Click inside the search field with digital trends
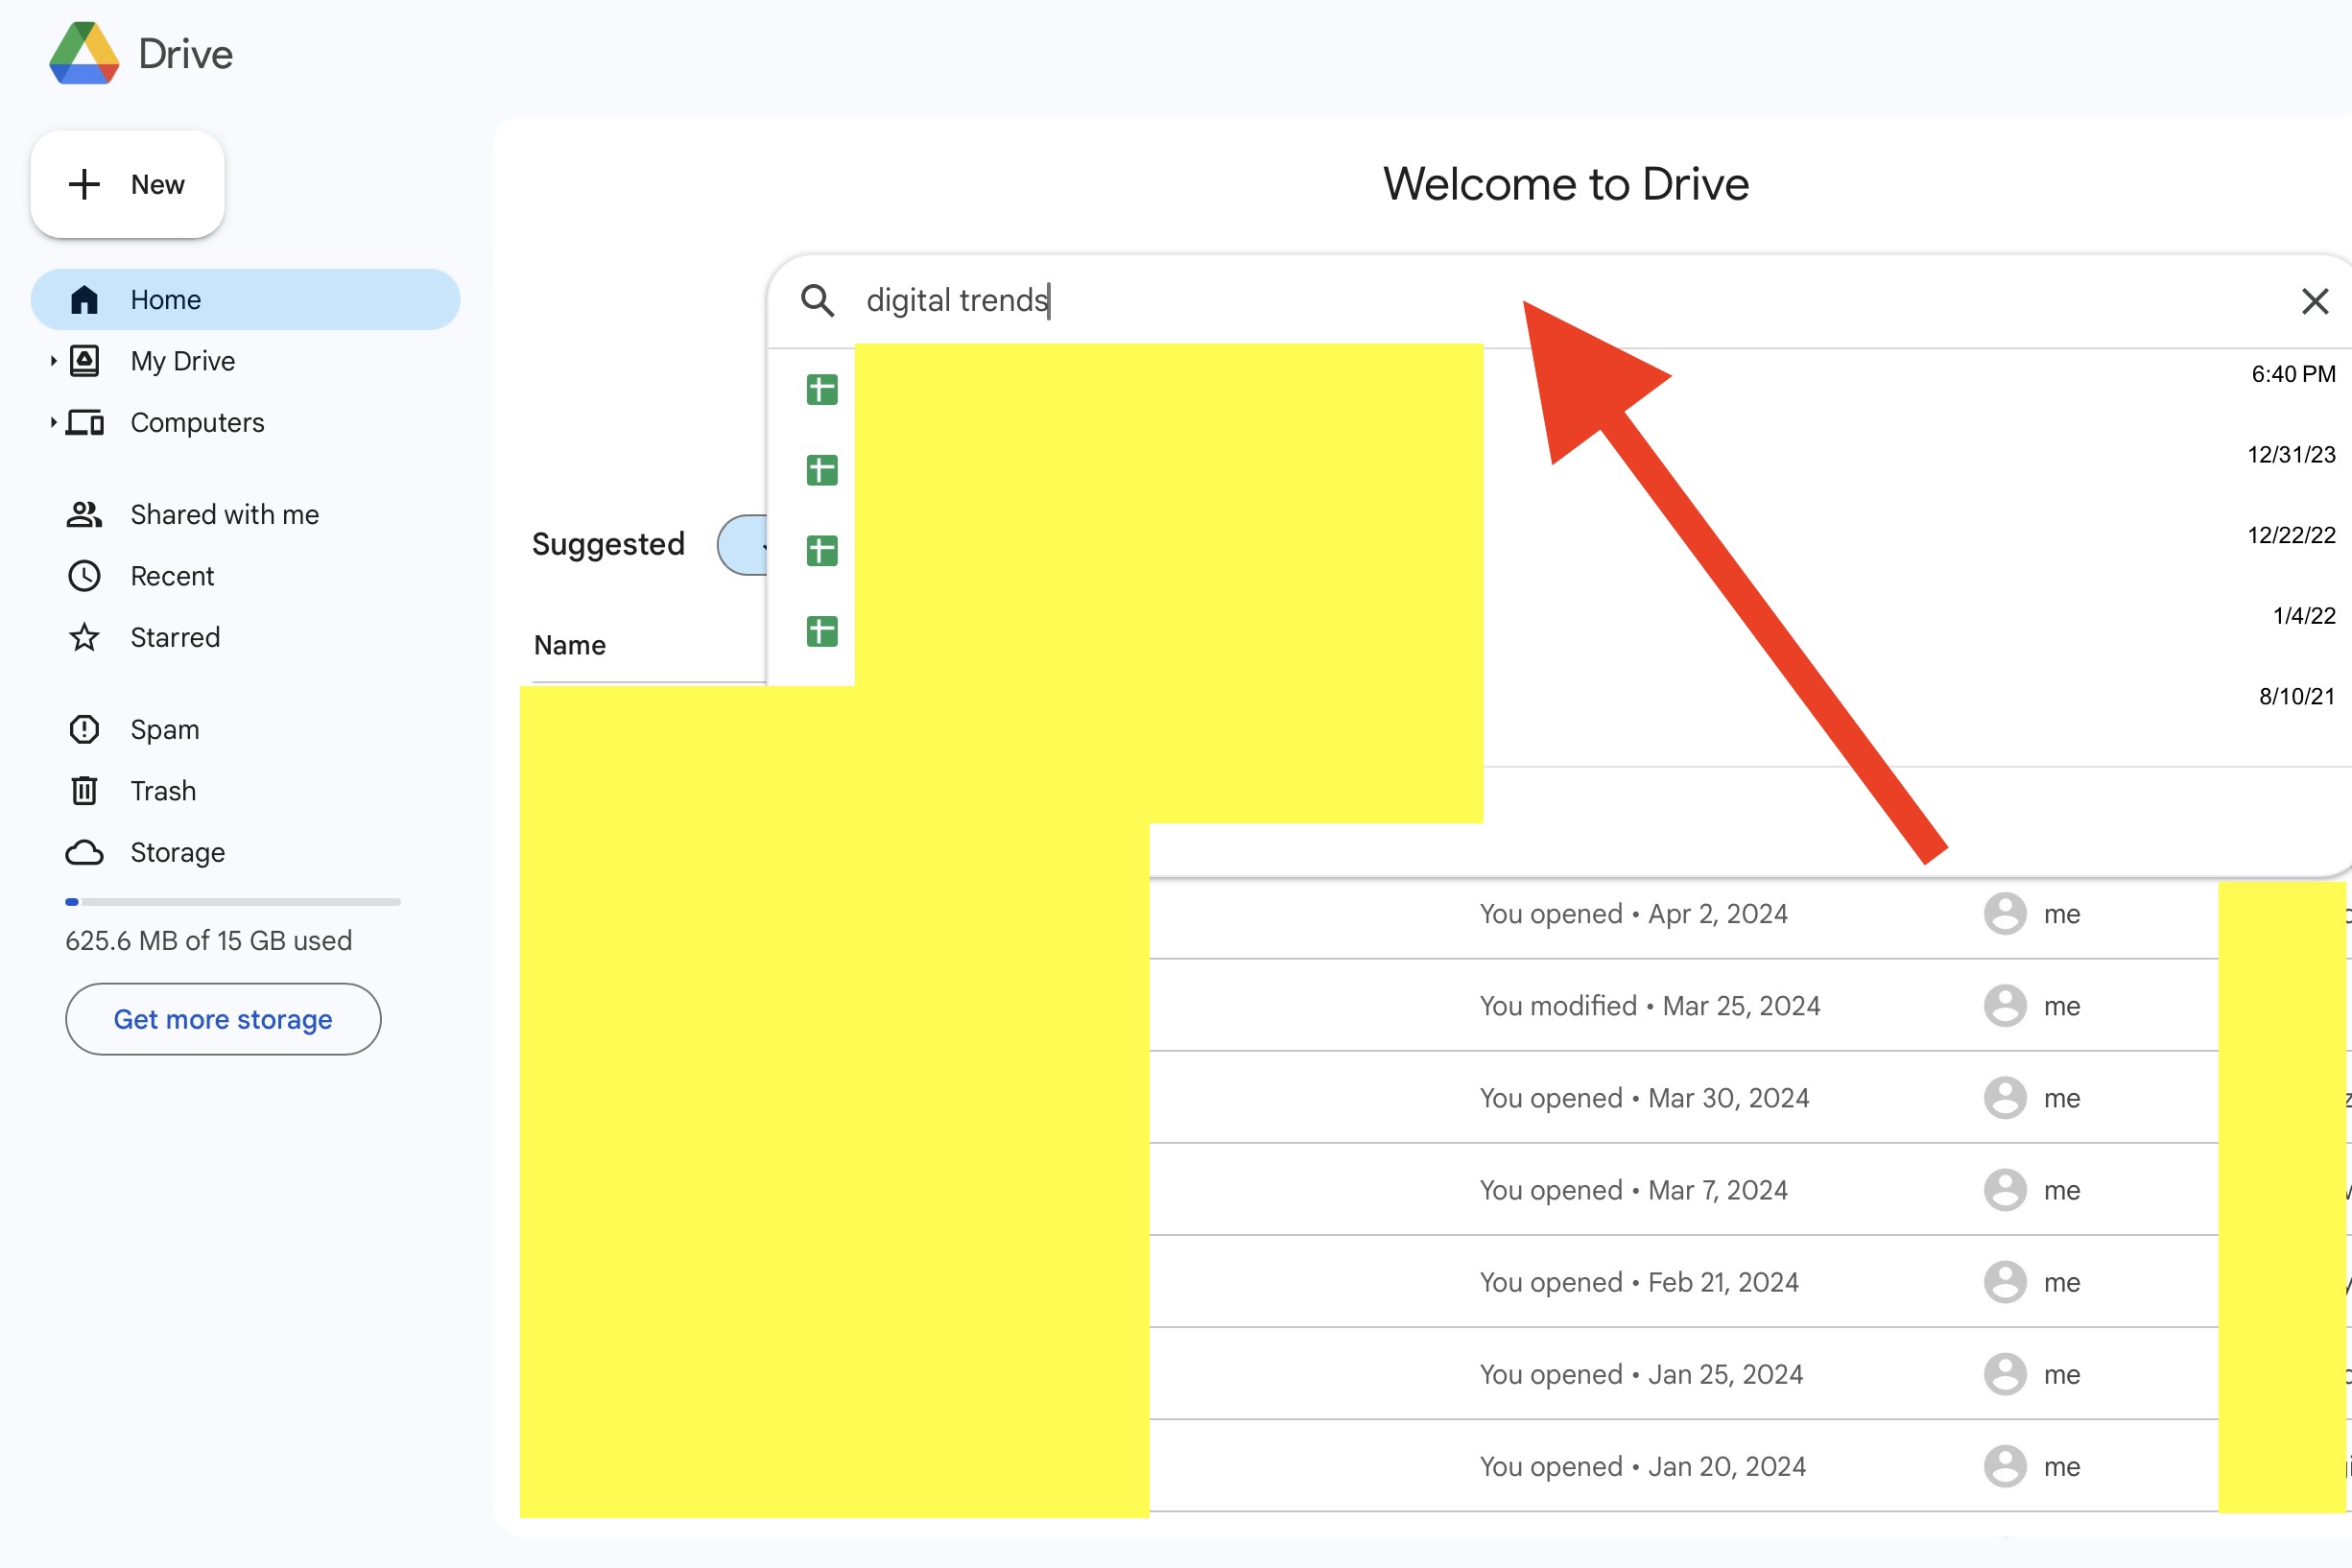 (x=1560, y=300)
